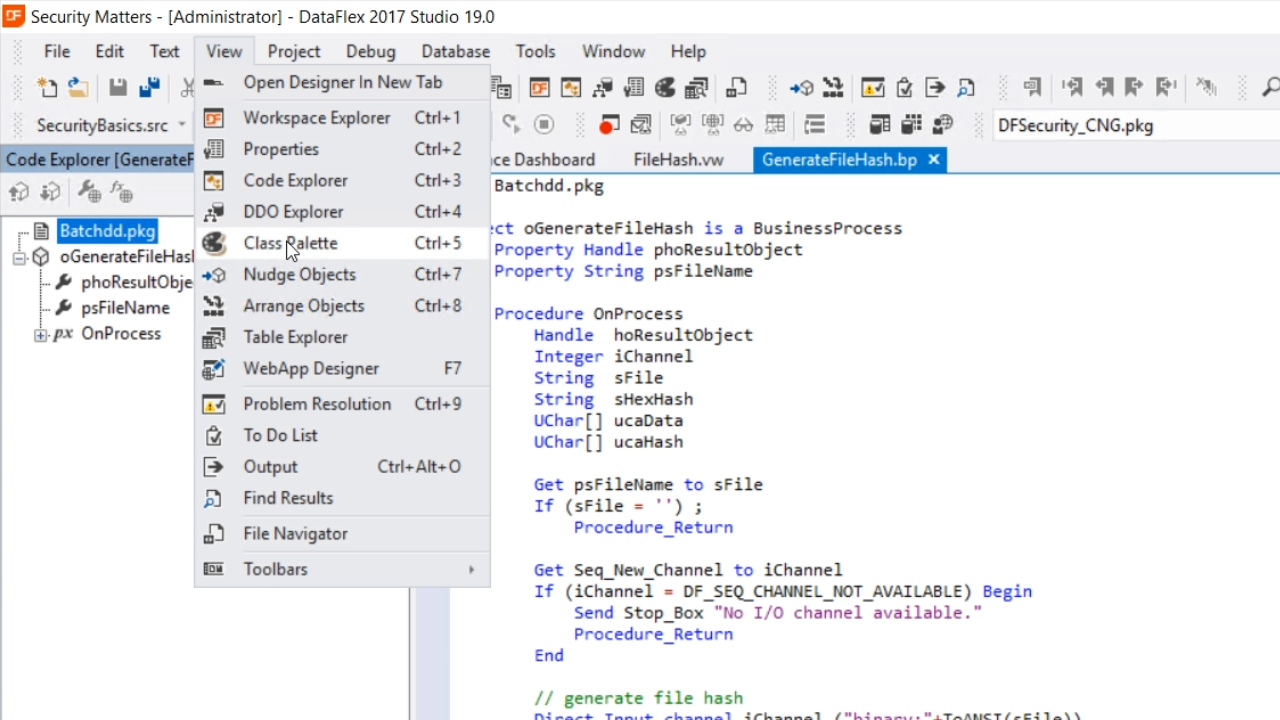Close the GenerateFileHash.bp tab
This screenshot has width=1280, height=720.
934,160
